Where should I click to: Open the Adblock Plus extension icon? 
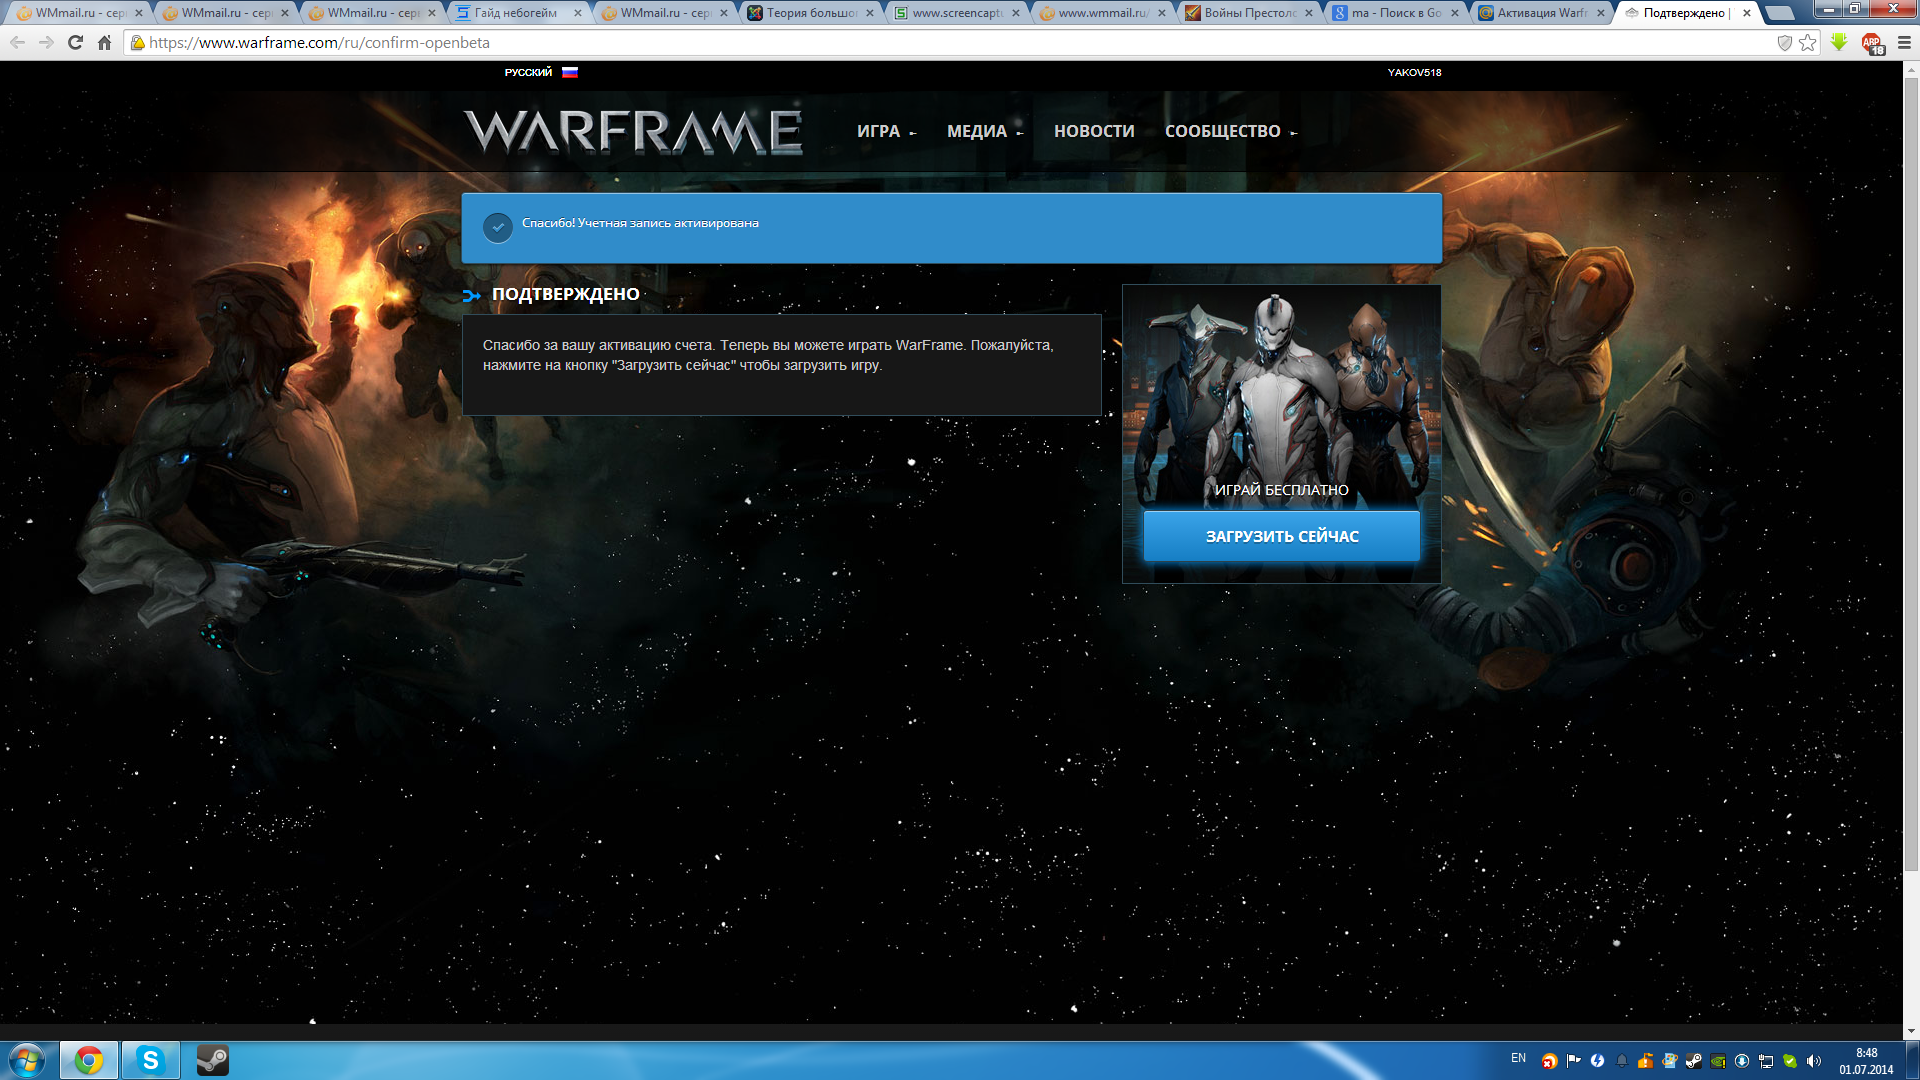[1872, 43]
